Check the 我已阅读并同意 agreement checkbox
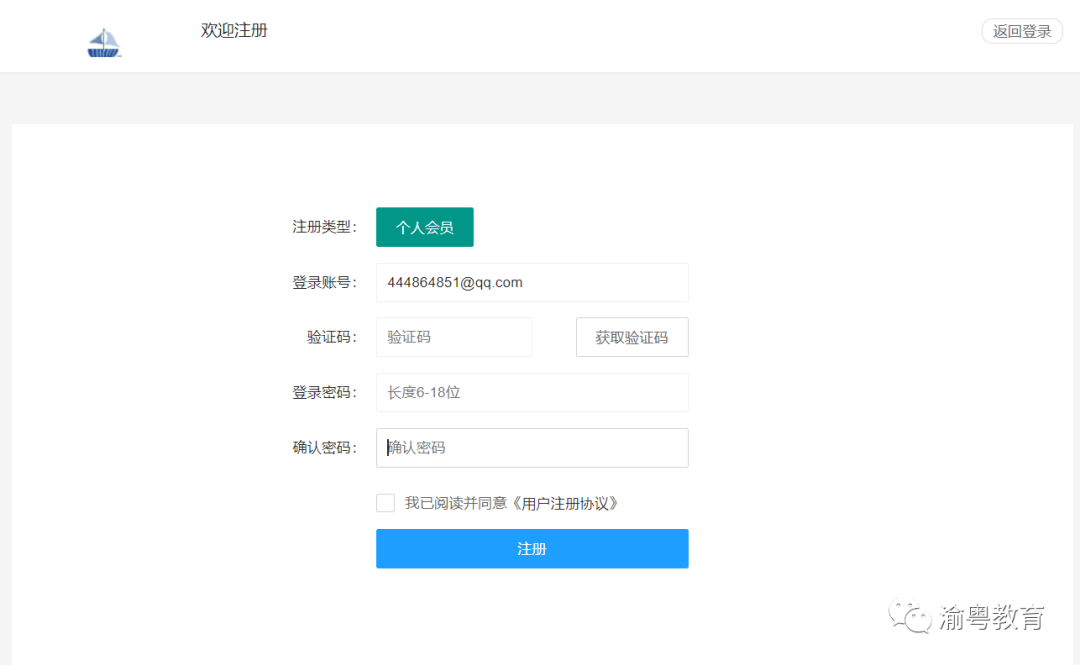This screenshot has width=1080, height=665. [386, 502]
